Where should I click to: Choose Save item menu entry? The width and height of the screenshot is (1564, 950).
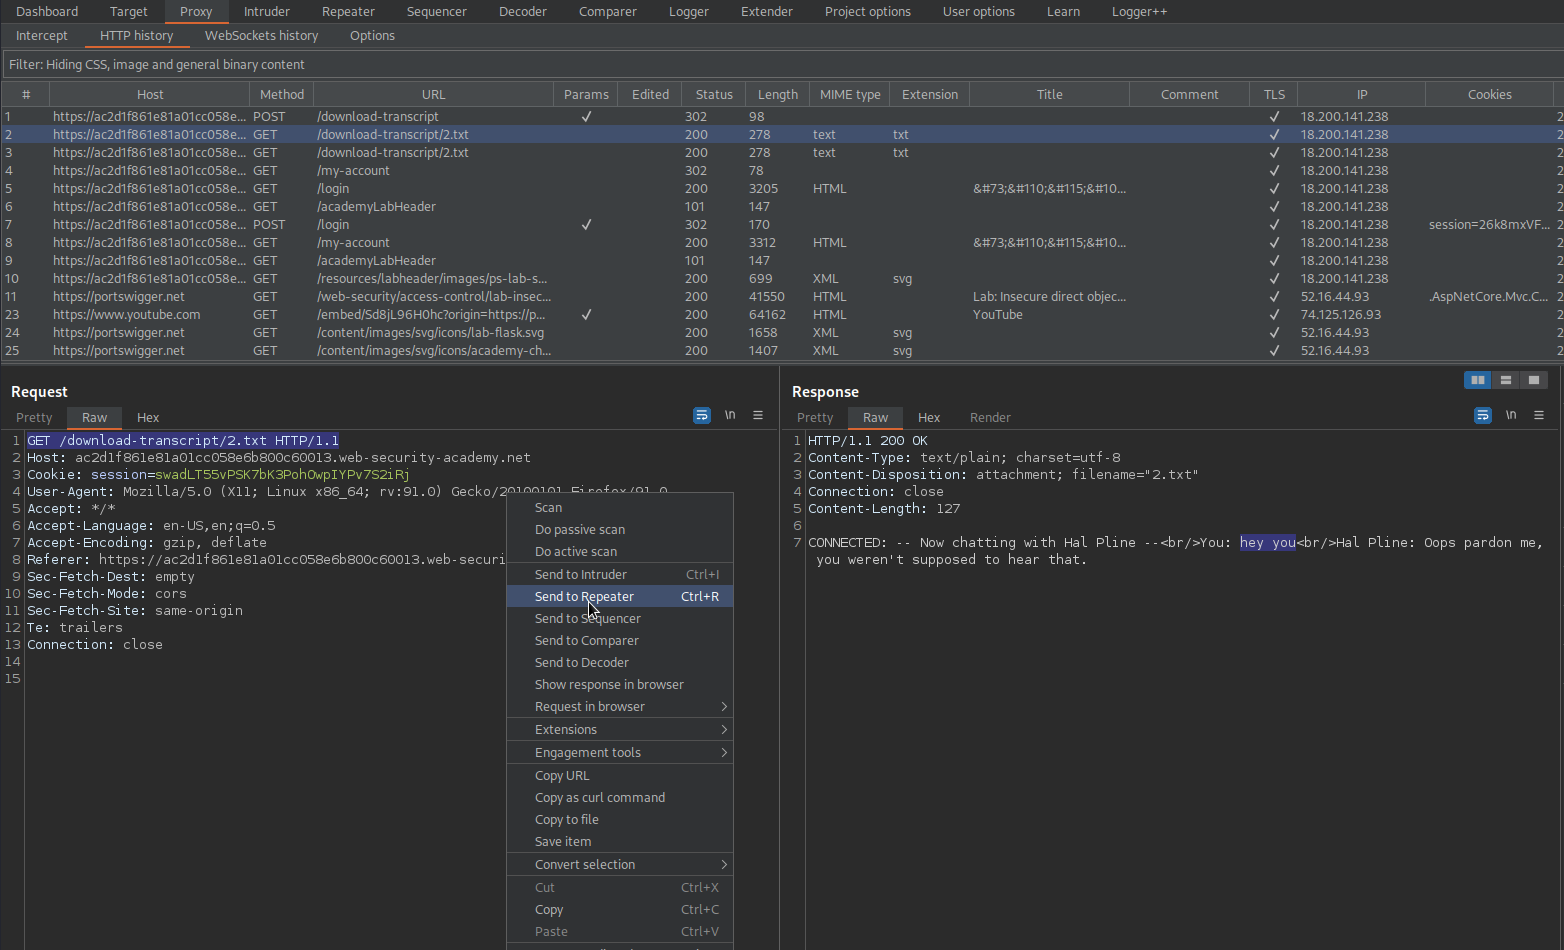pos(620,842)
